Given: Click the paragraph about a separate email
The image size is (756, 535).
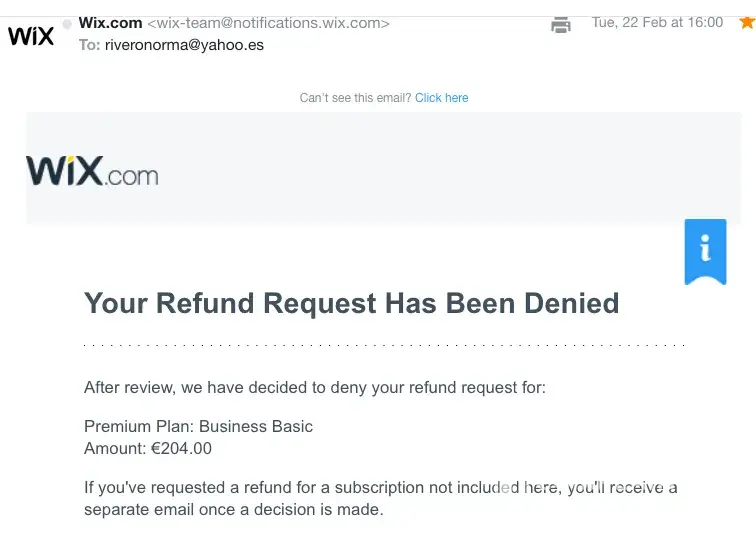Looking at the screenshot, I should [380, 498].
